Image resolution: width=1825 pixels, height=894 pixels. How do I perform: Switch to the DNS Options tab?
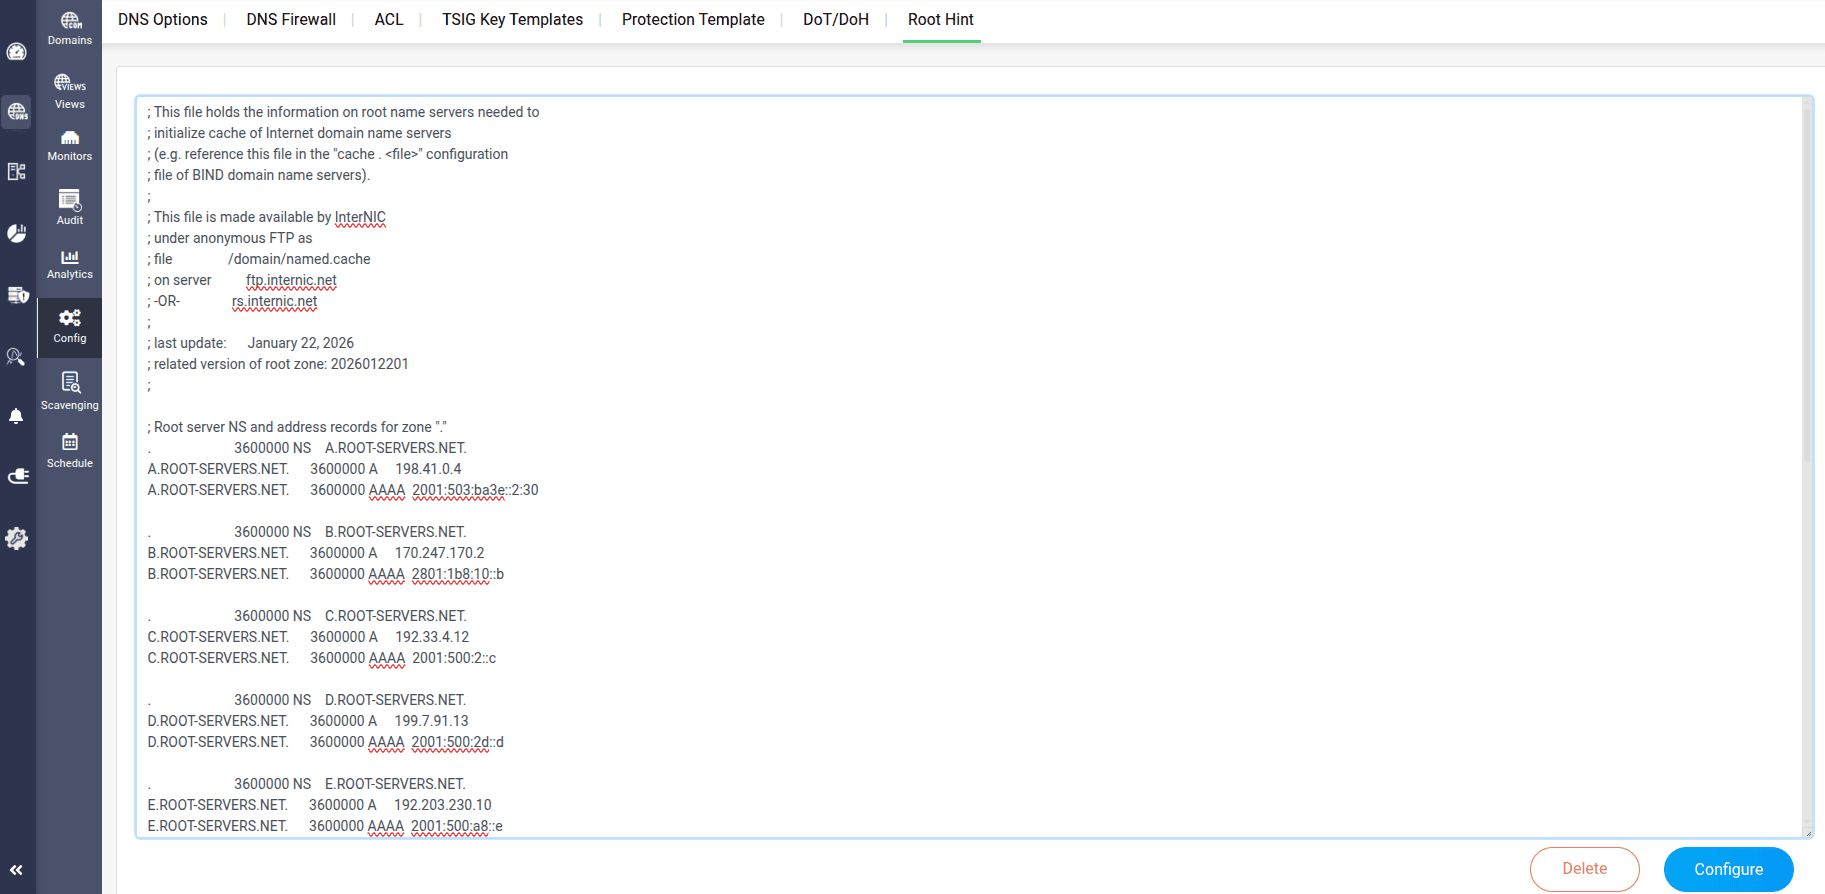point(163,20)
